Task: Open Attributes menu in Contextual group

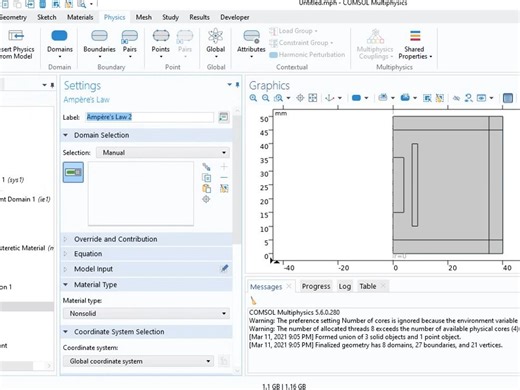Action: (x=251, y=42)
